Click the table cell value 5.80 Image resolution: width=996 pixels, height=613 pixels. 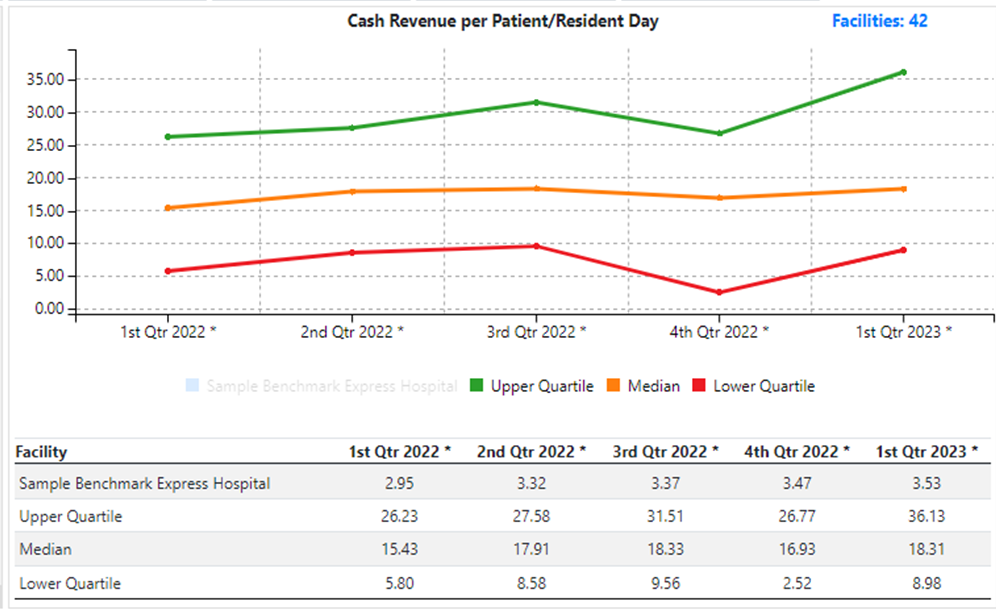[x=400, y=583]
